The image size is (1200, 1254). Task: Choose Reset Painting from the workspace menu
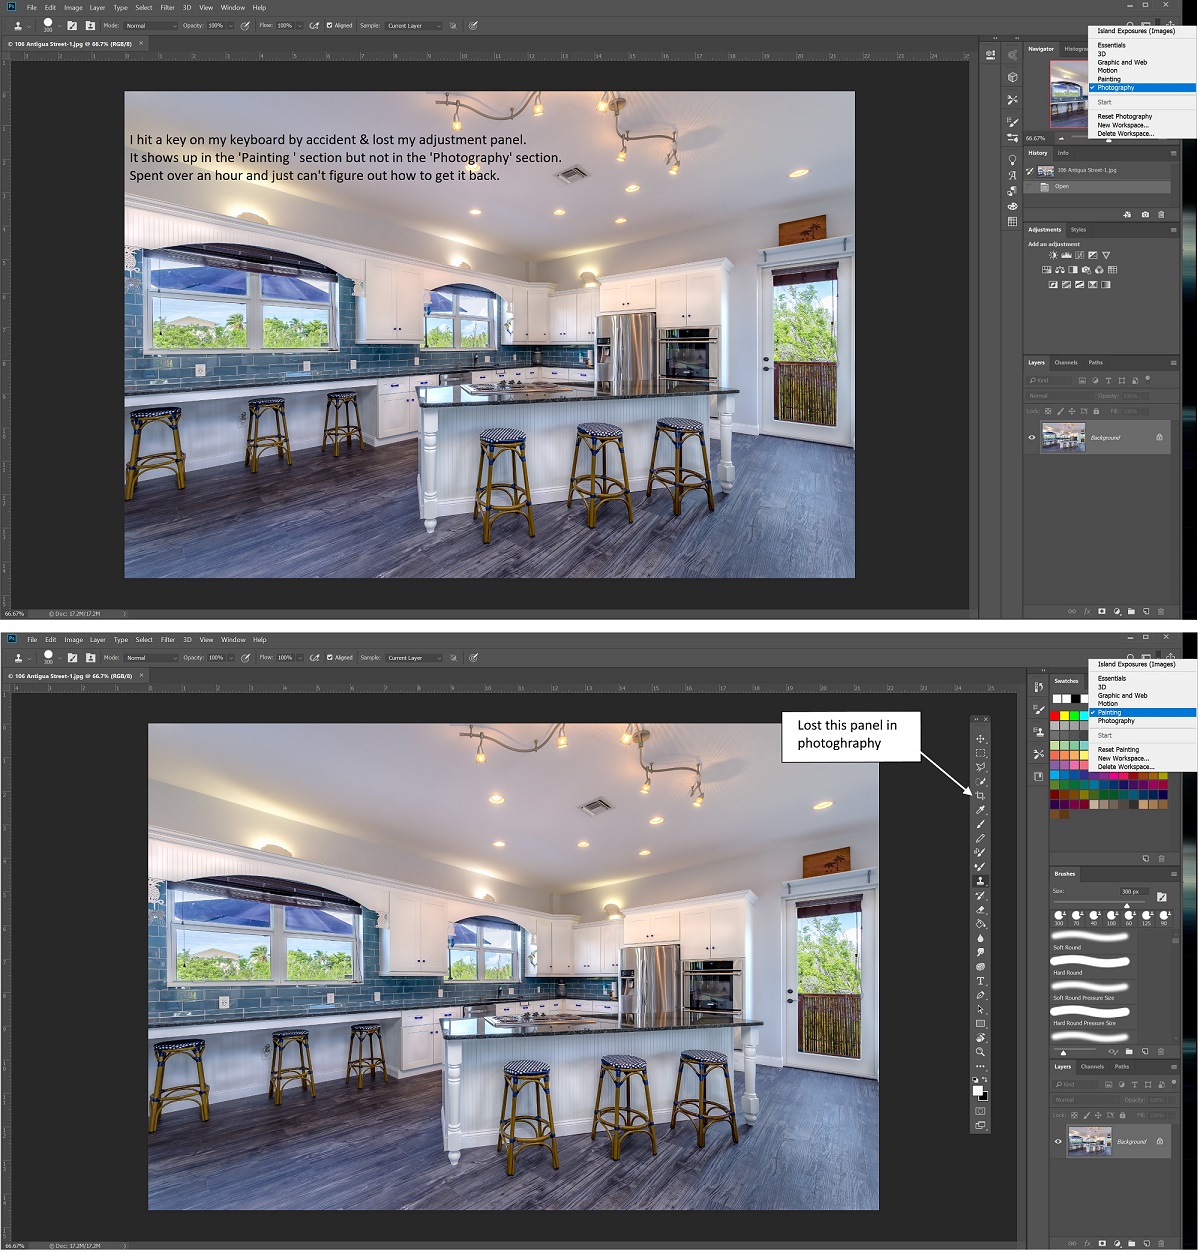tap(1117, 748)
